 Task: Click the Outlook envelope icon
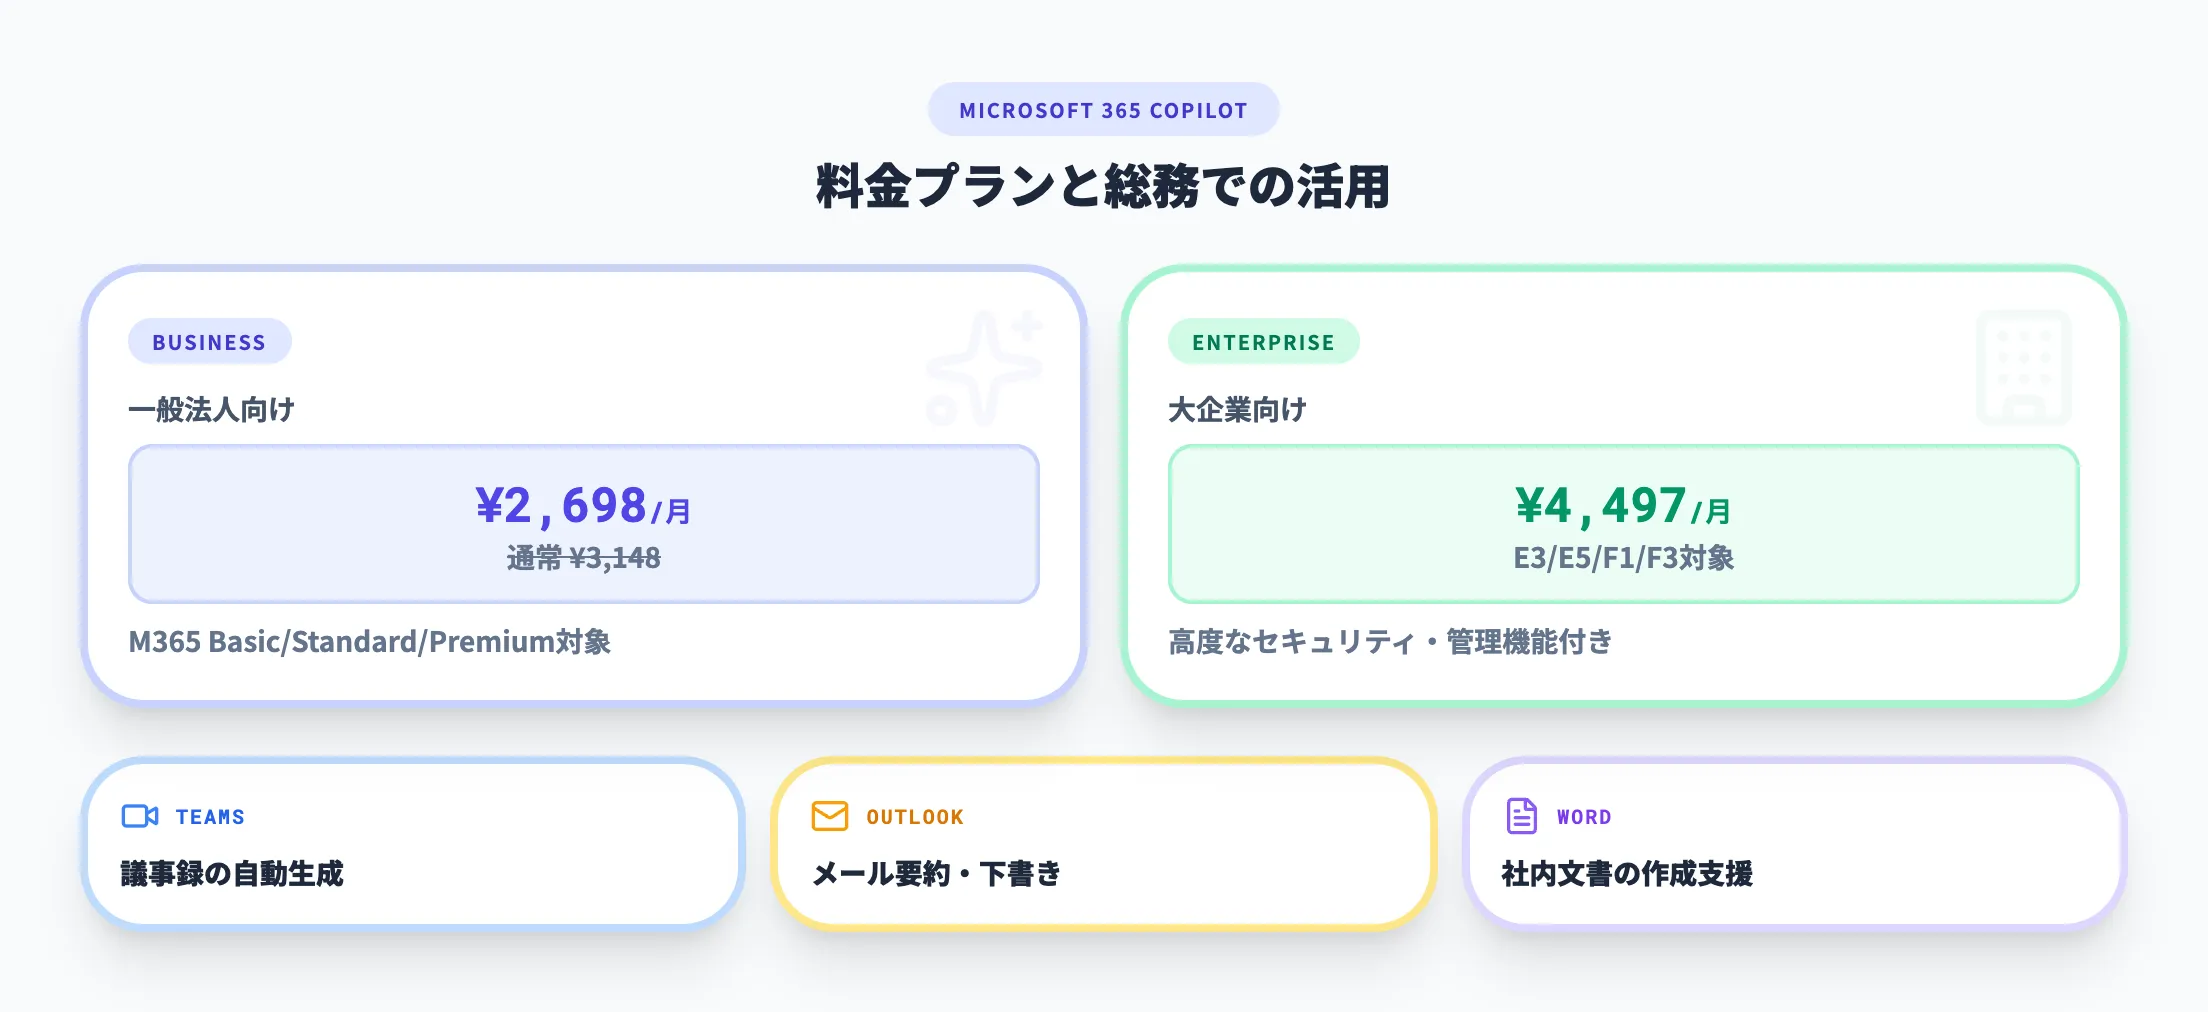(x=830, y=816)
